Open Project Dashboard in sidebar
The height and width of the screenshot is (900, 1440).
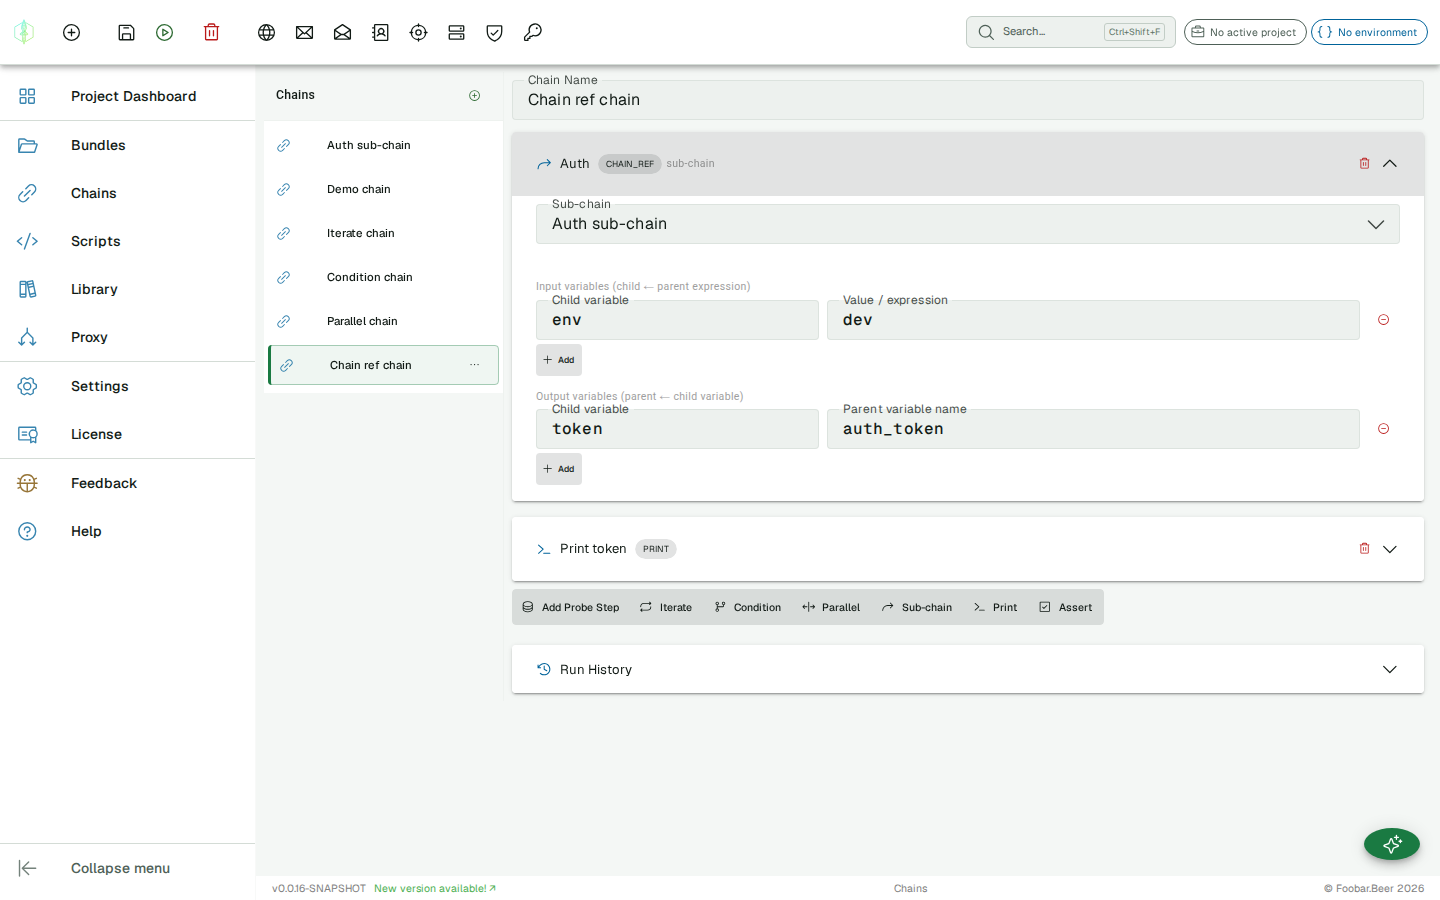coord(128,96)
